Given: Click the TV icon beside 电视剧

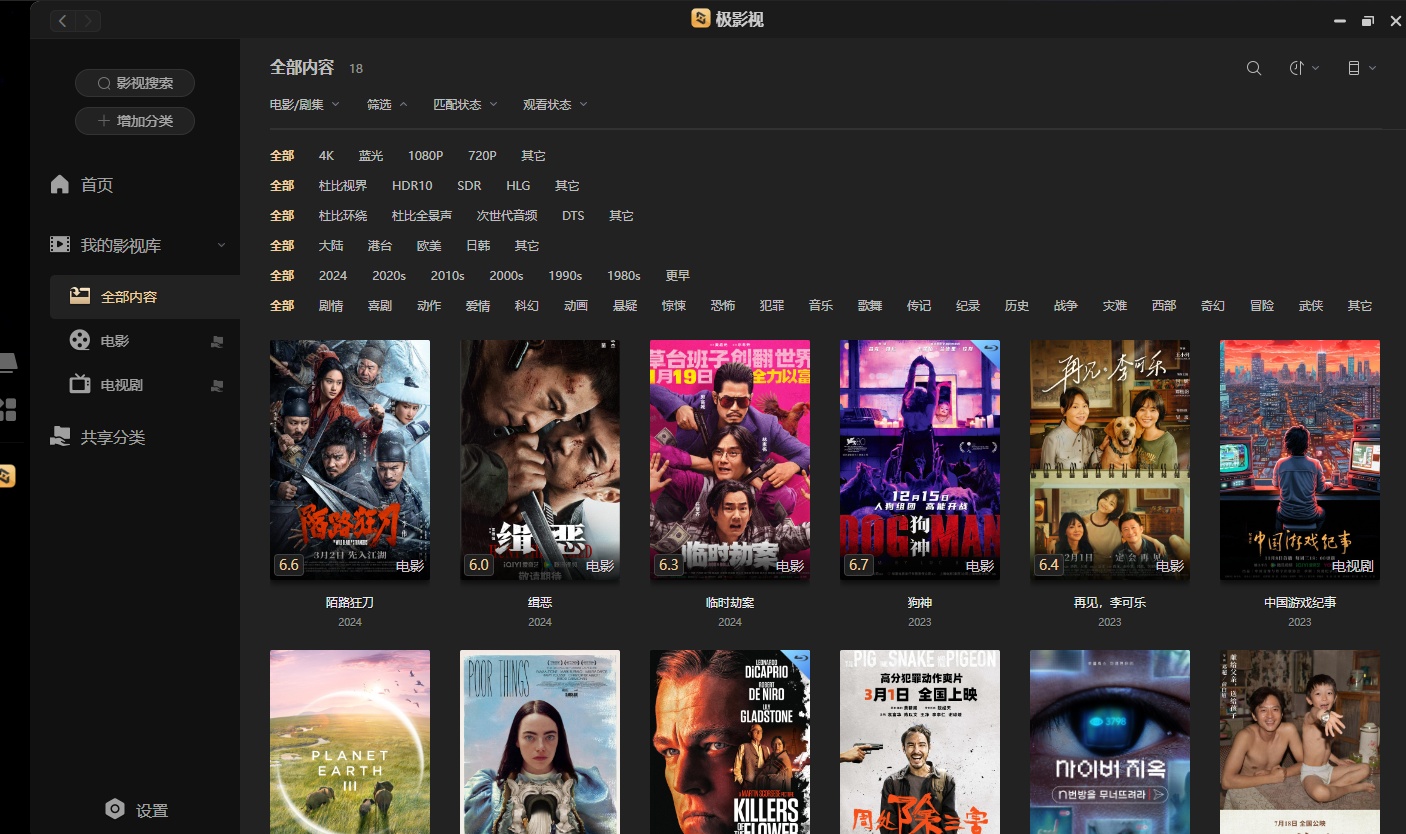Looking at the screenshot, I should [80, 384].
